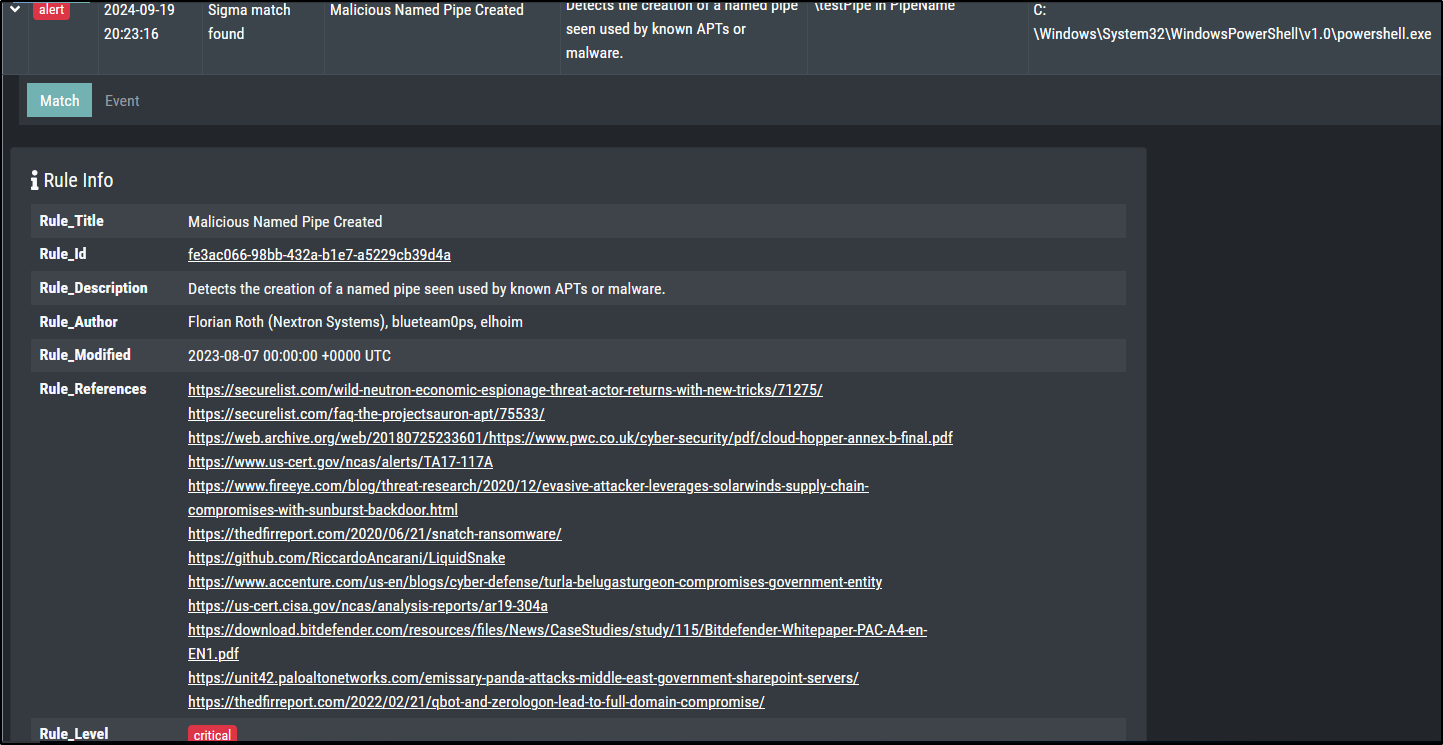Switch to the Event tab
This screenshot has height=745, width=1443.
[x=122, y=100]
